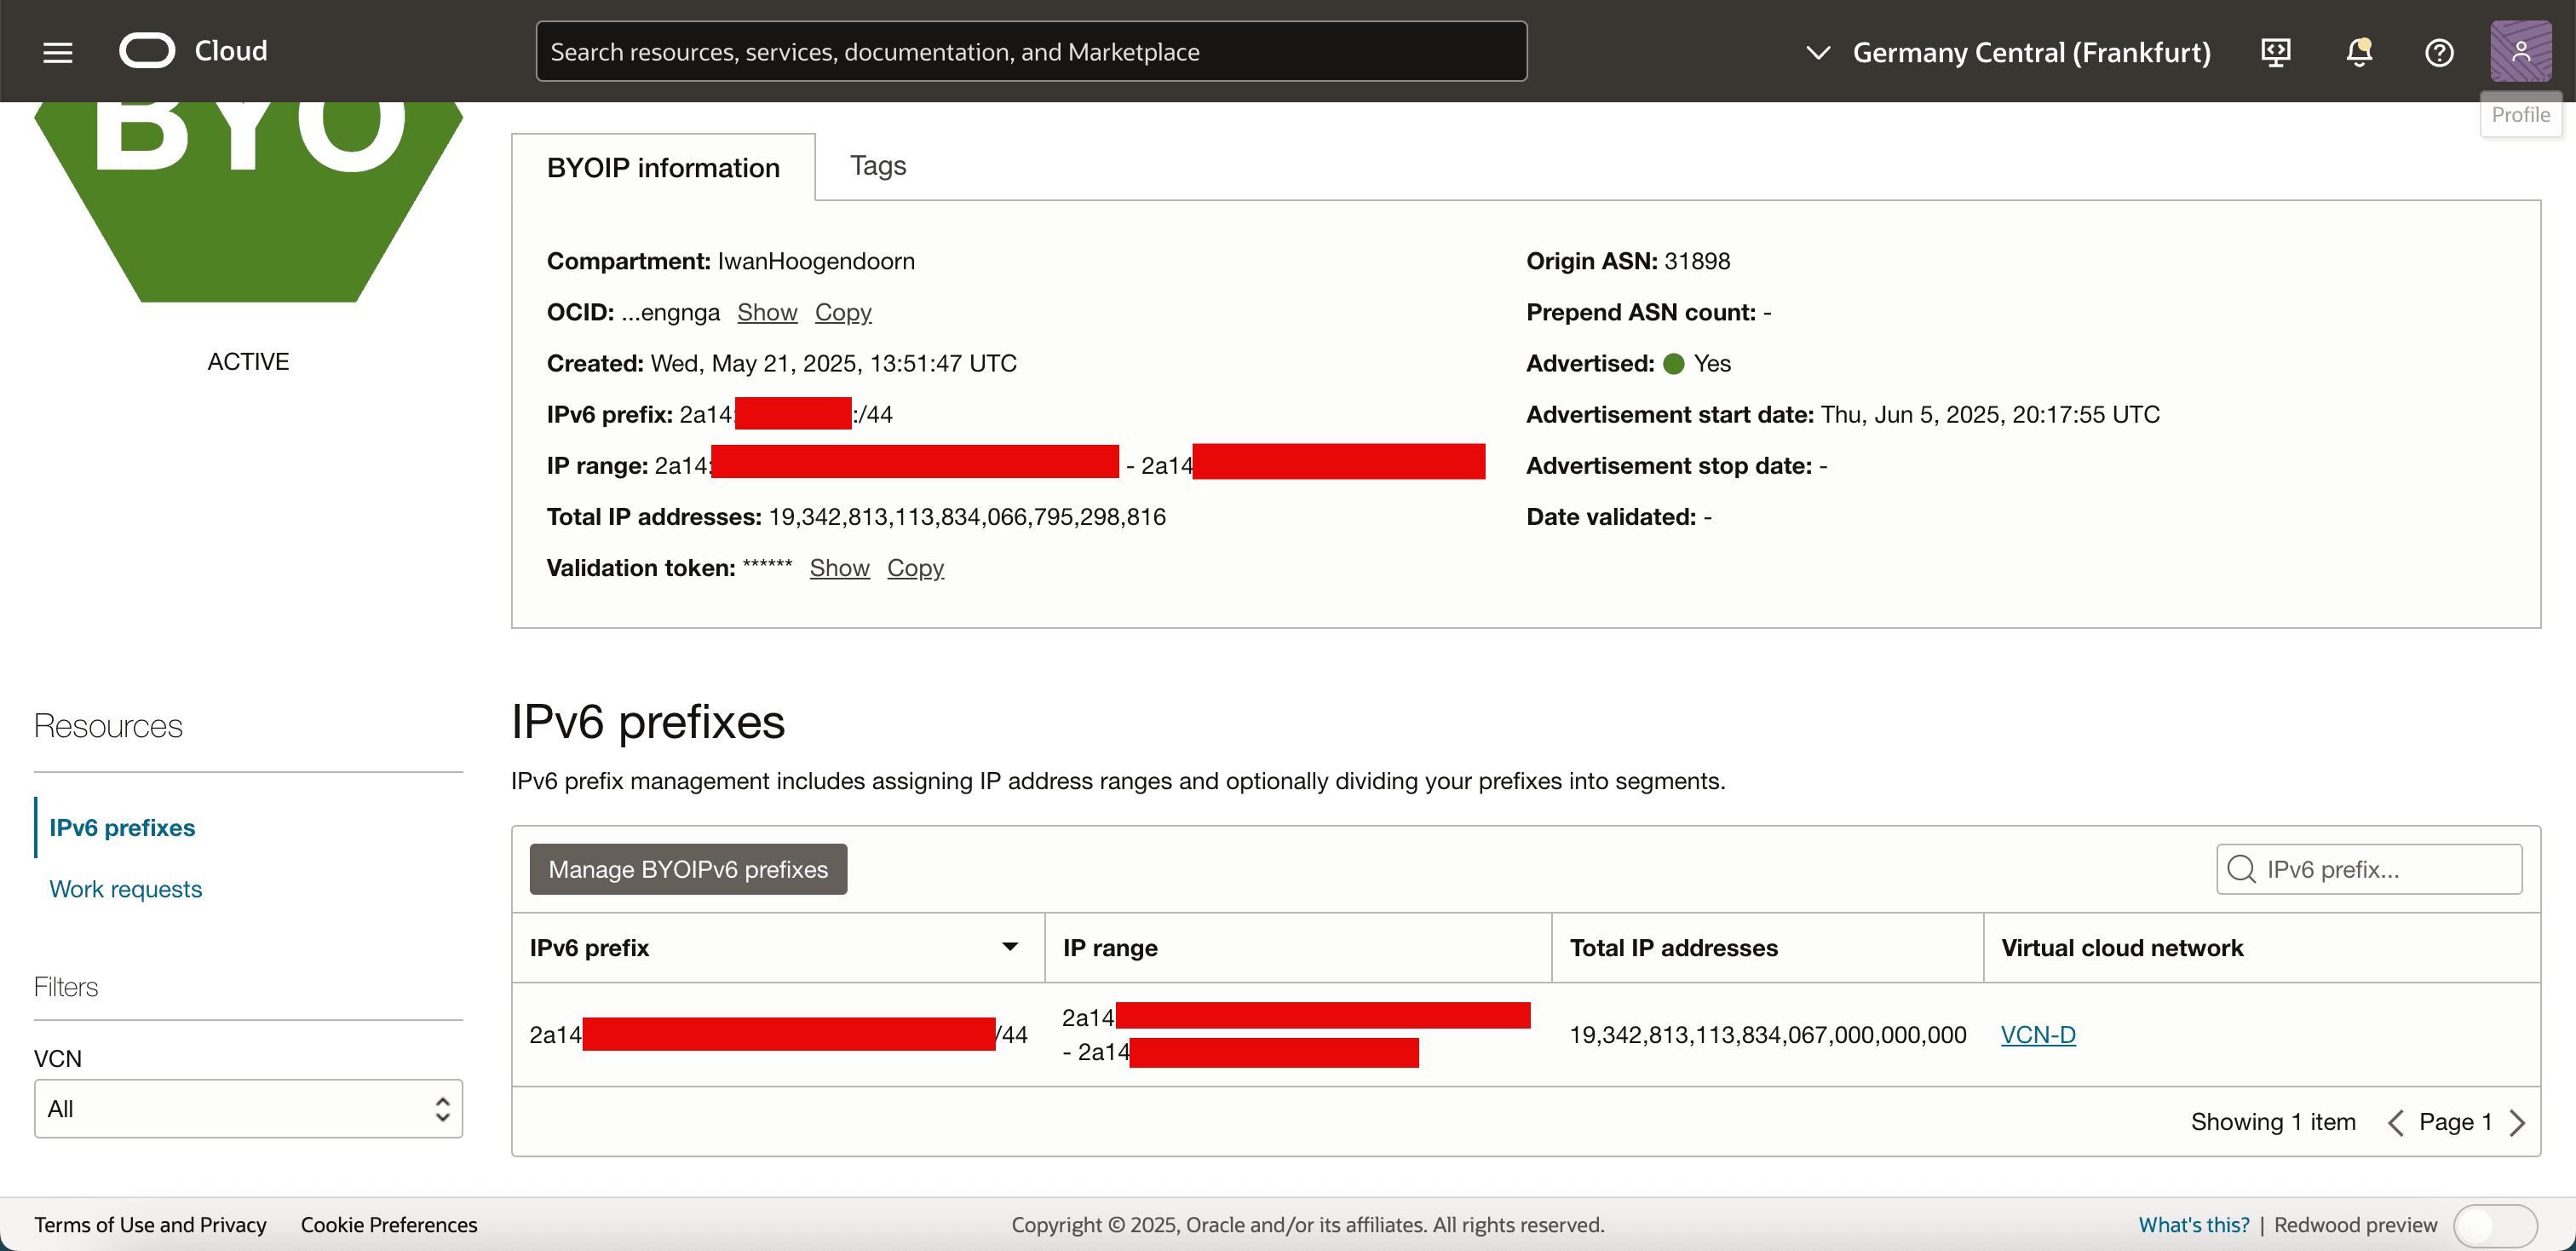Open the Cloud Shell developer tools icon
This screenshot has width=2576, height=1251.
[2275, 52]
